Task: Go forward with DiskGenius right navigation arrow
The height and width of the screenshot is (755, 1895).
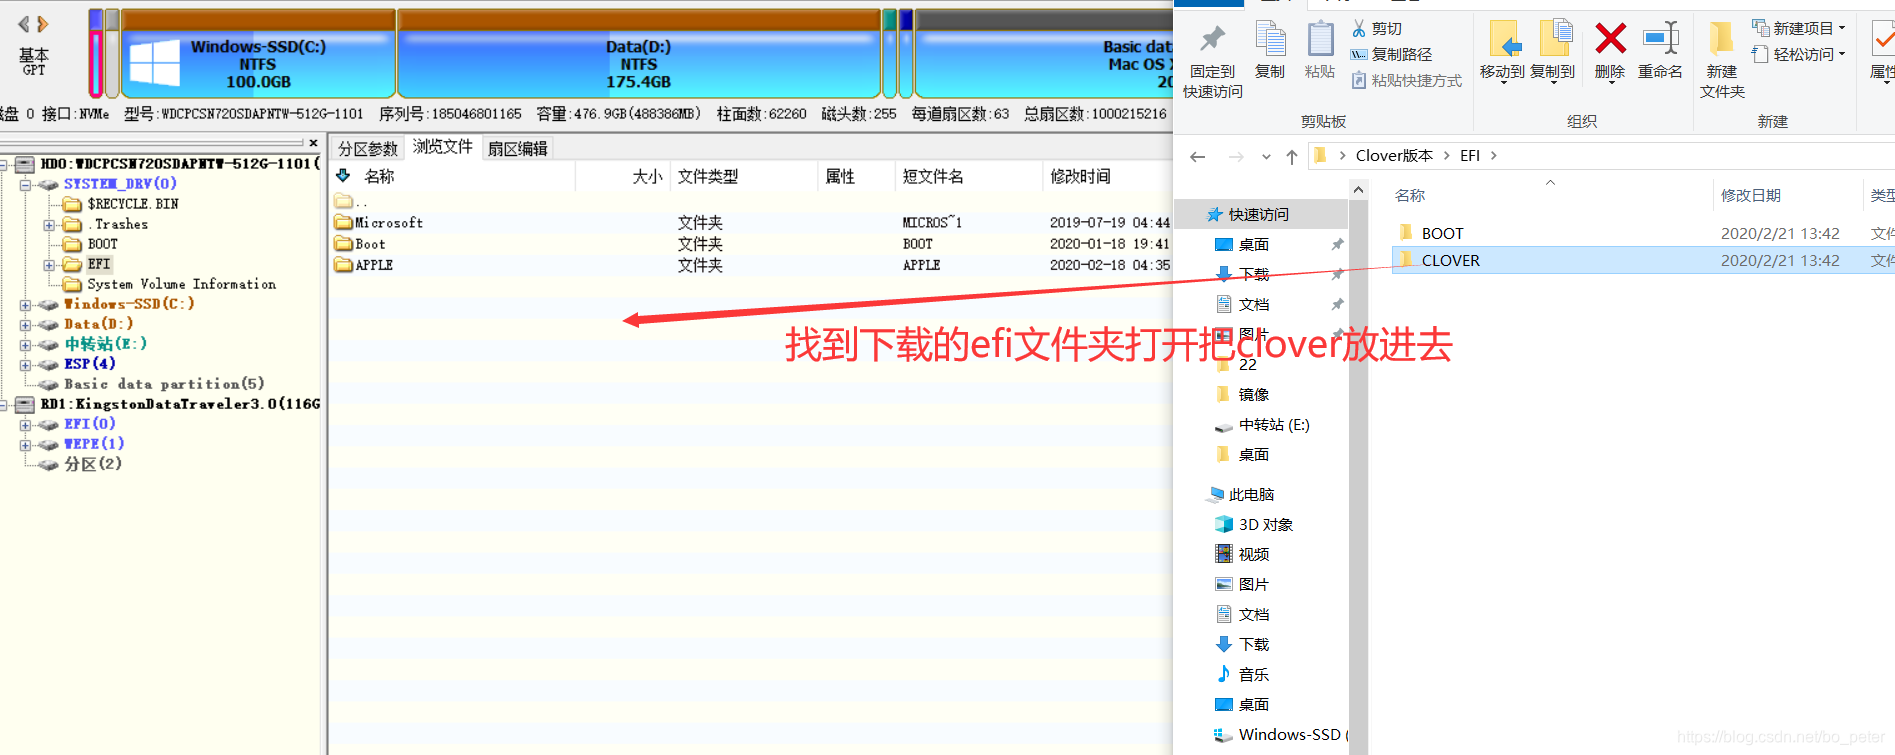Action: [42, 24]
